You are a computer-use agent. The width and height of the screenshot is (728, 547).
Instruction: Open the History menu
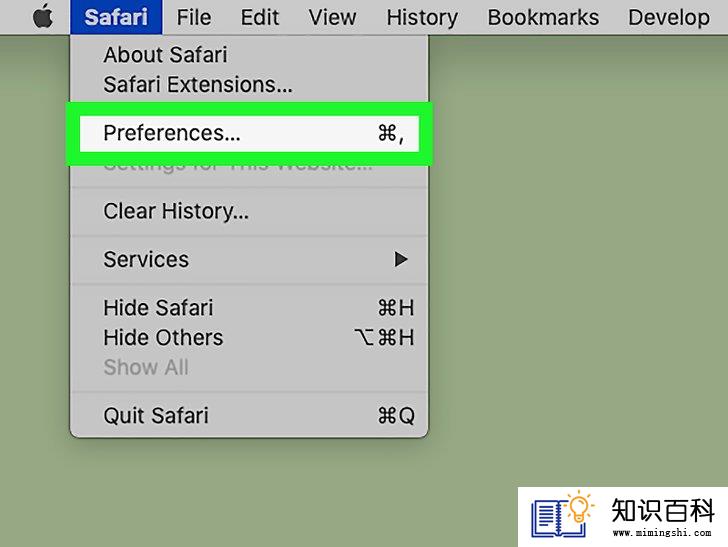pyautogui.click(x=422, y=17)
